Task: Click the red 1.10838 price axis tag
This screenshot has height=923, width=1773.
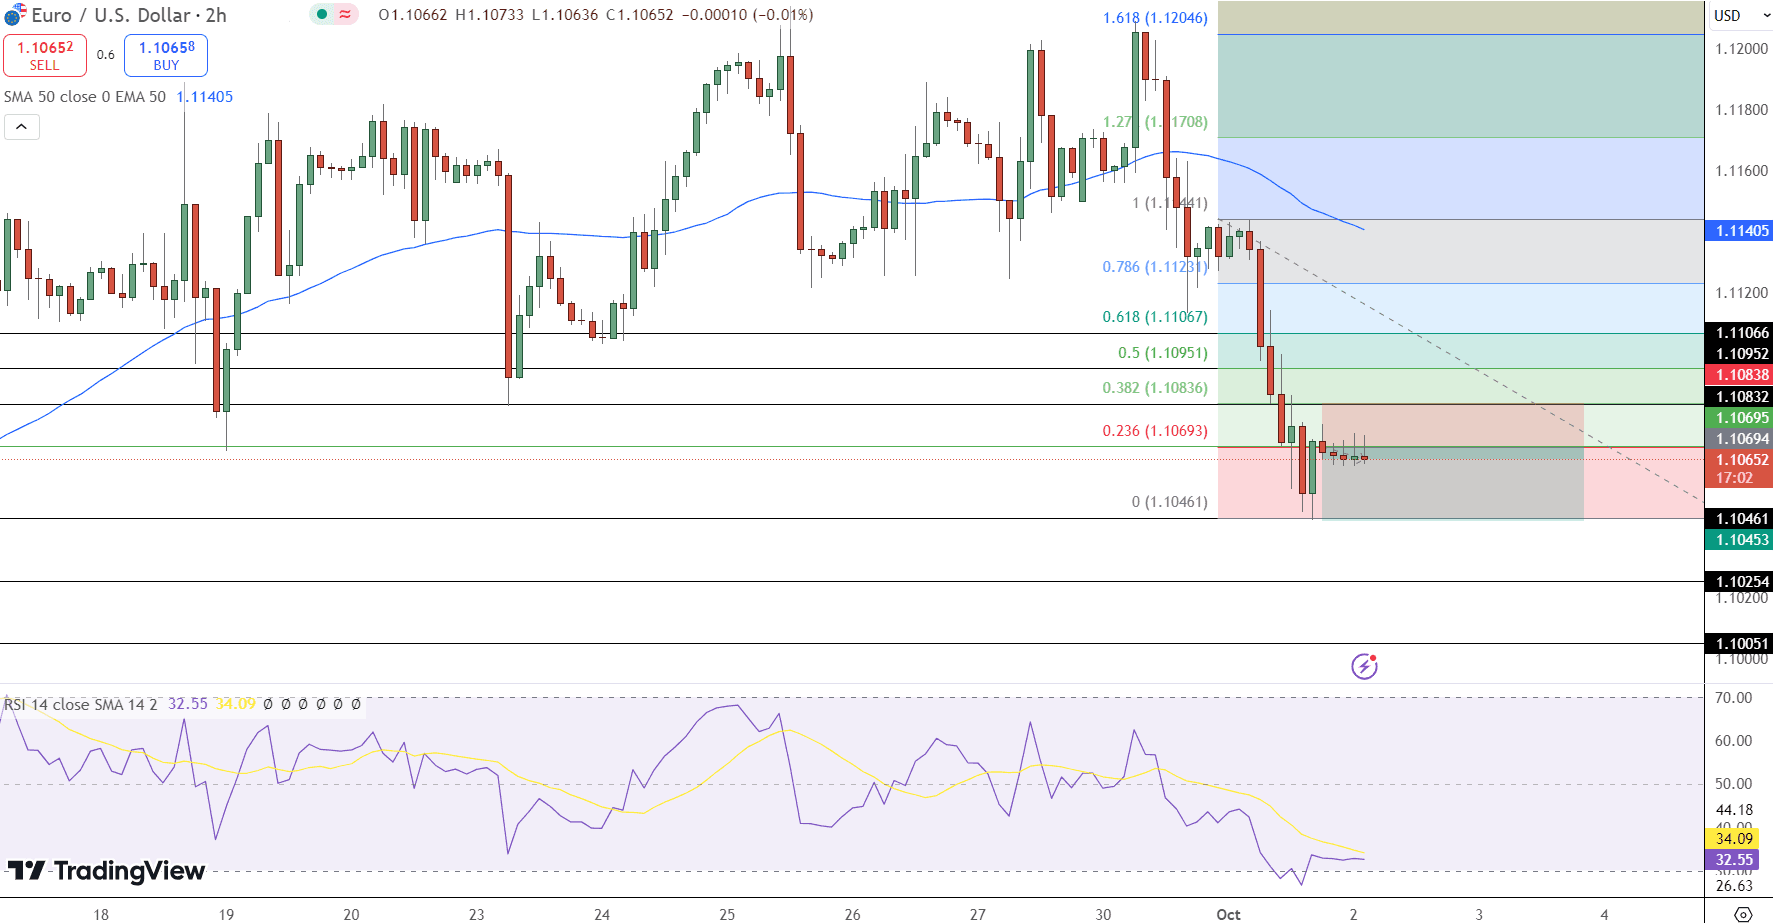Action: [1739, 375]
